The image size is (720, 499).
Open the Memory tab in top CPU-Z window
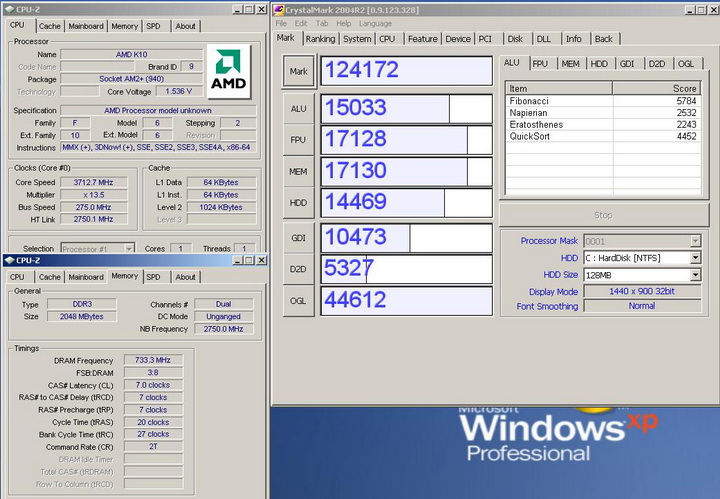(124, 26)
